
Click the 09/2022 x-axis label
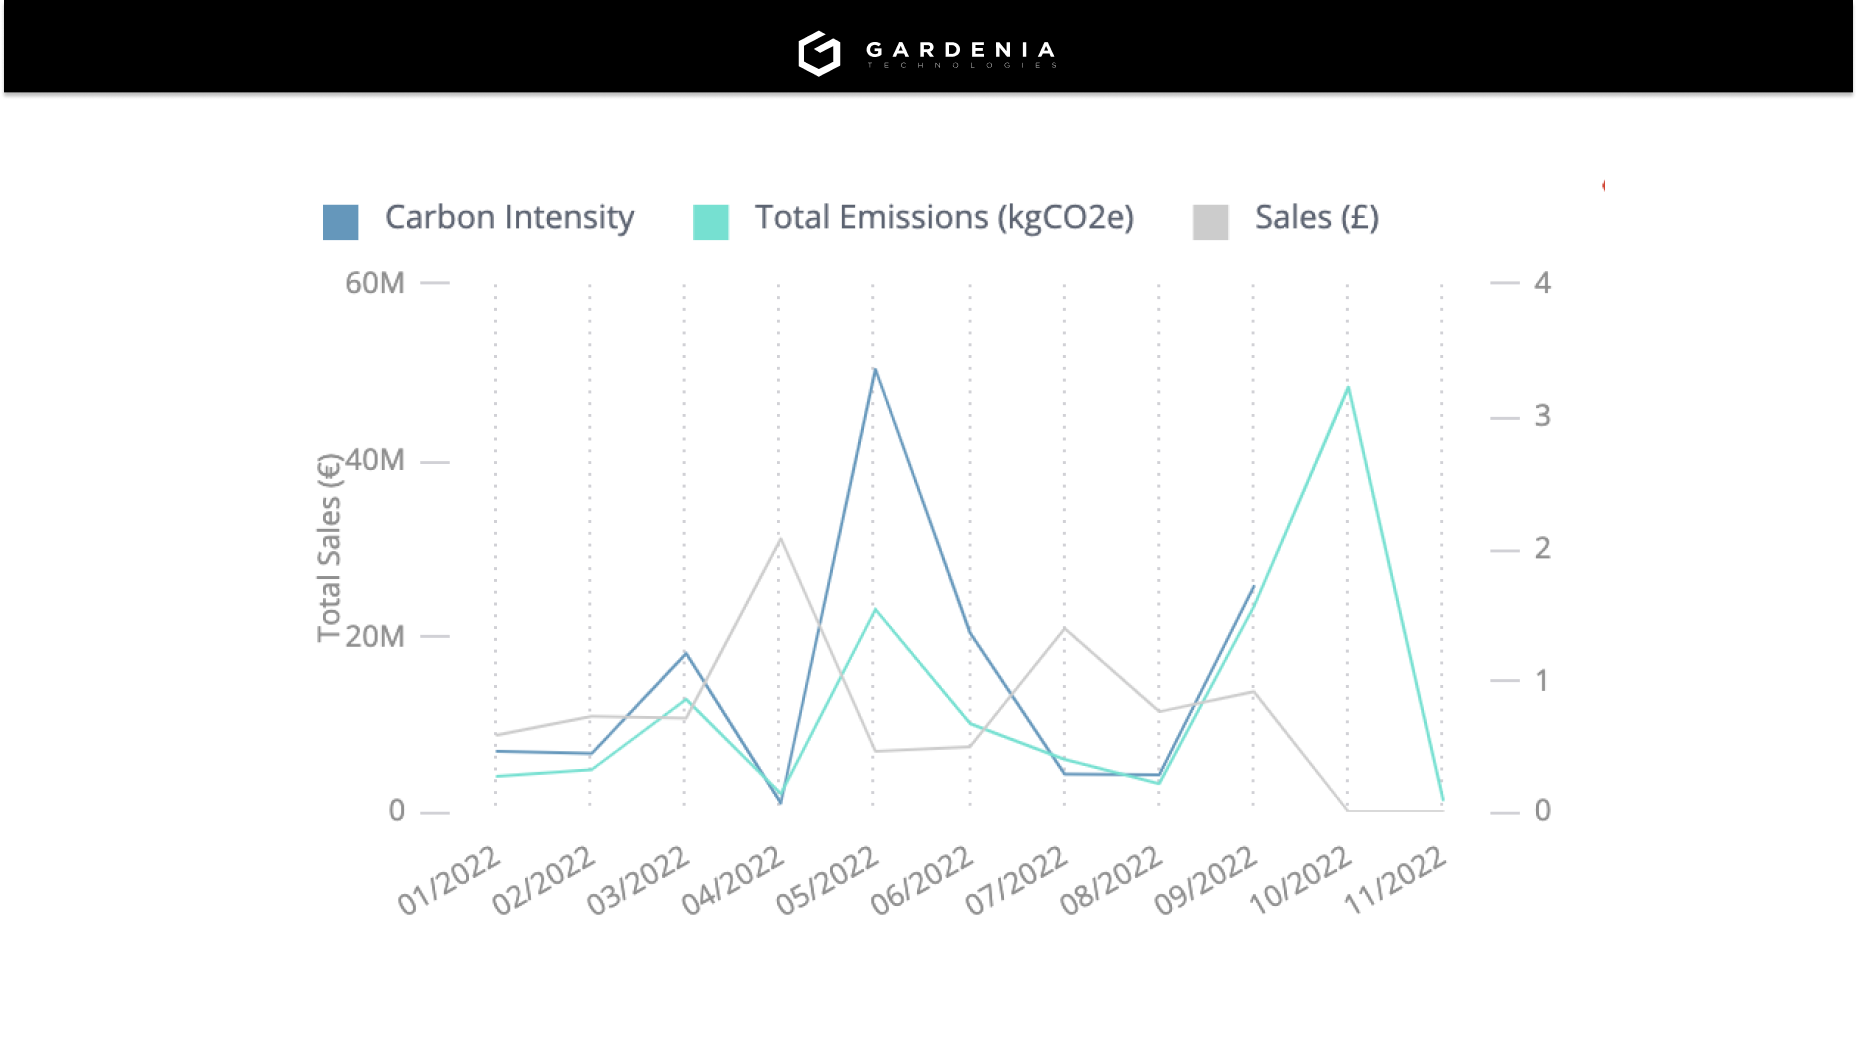click(x=1205, y=880)
